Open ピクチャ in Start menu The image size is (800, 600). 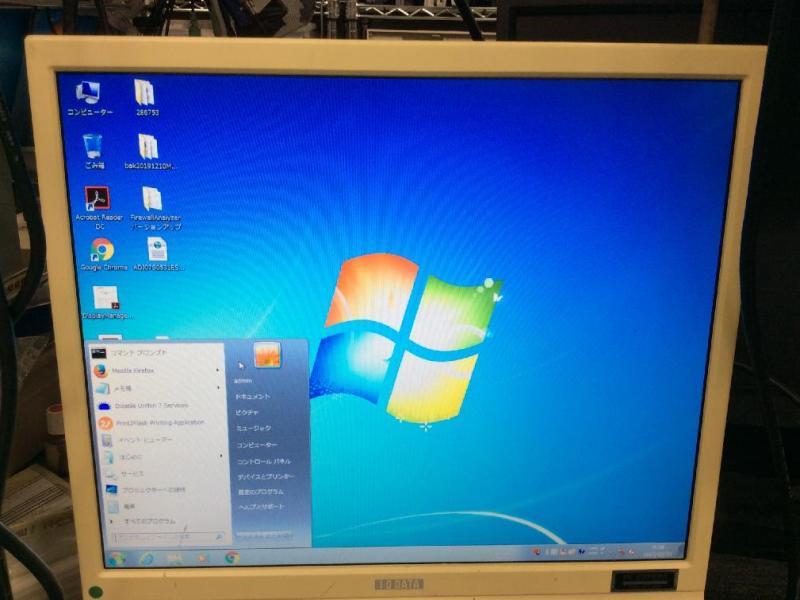[x=247, y=412]
